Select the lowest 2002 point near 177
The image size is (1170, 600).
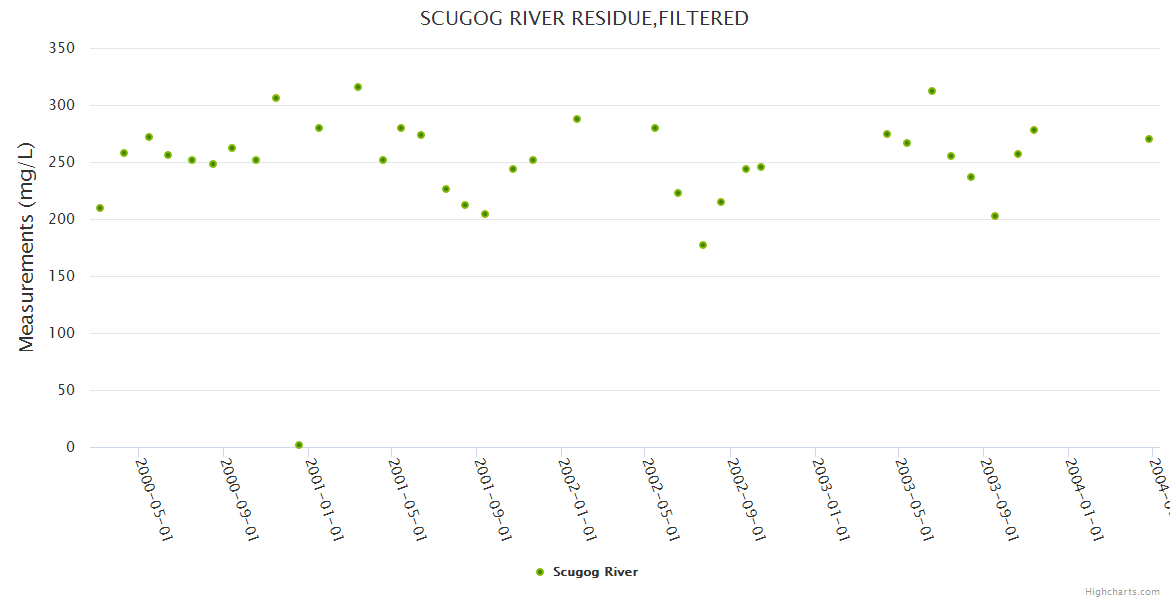point(703,245)
